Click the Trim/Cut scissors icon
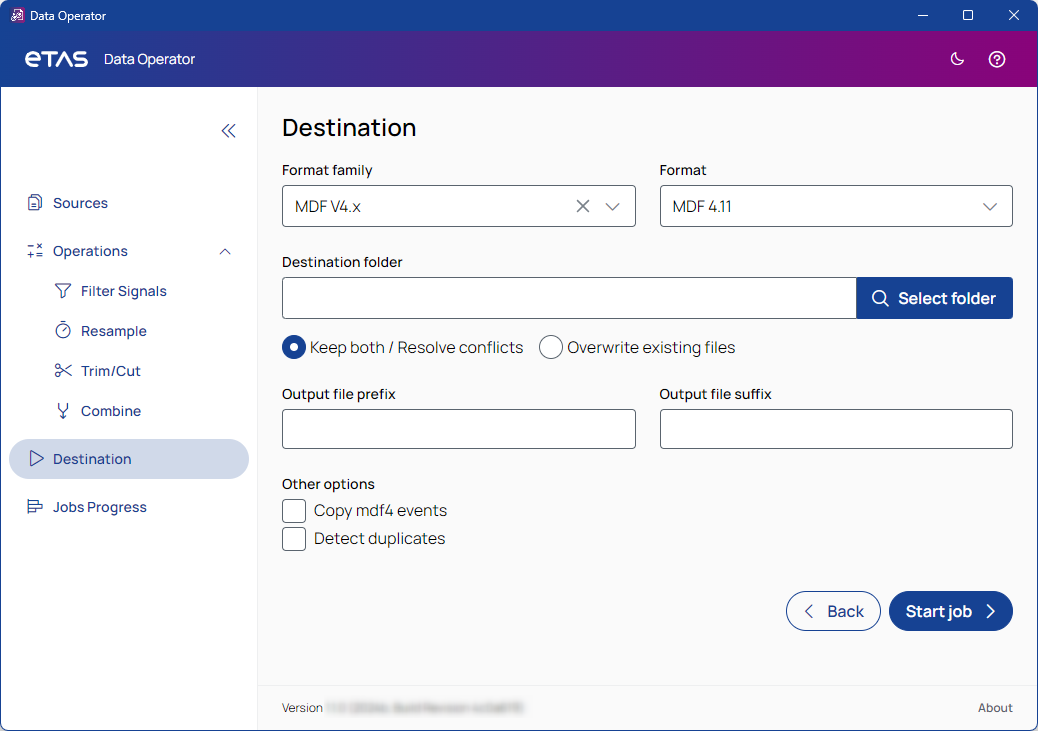The width and height of the screenshot is (1038, 731). (63, 371)
